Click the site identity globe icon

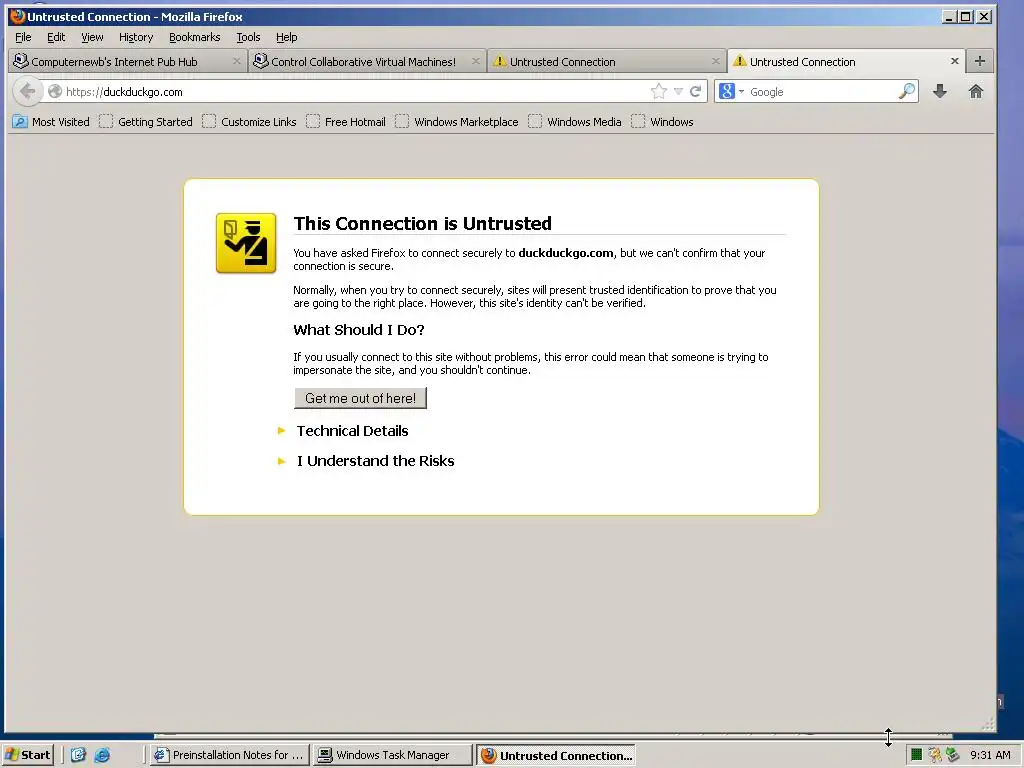click(55, 91)
